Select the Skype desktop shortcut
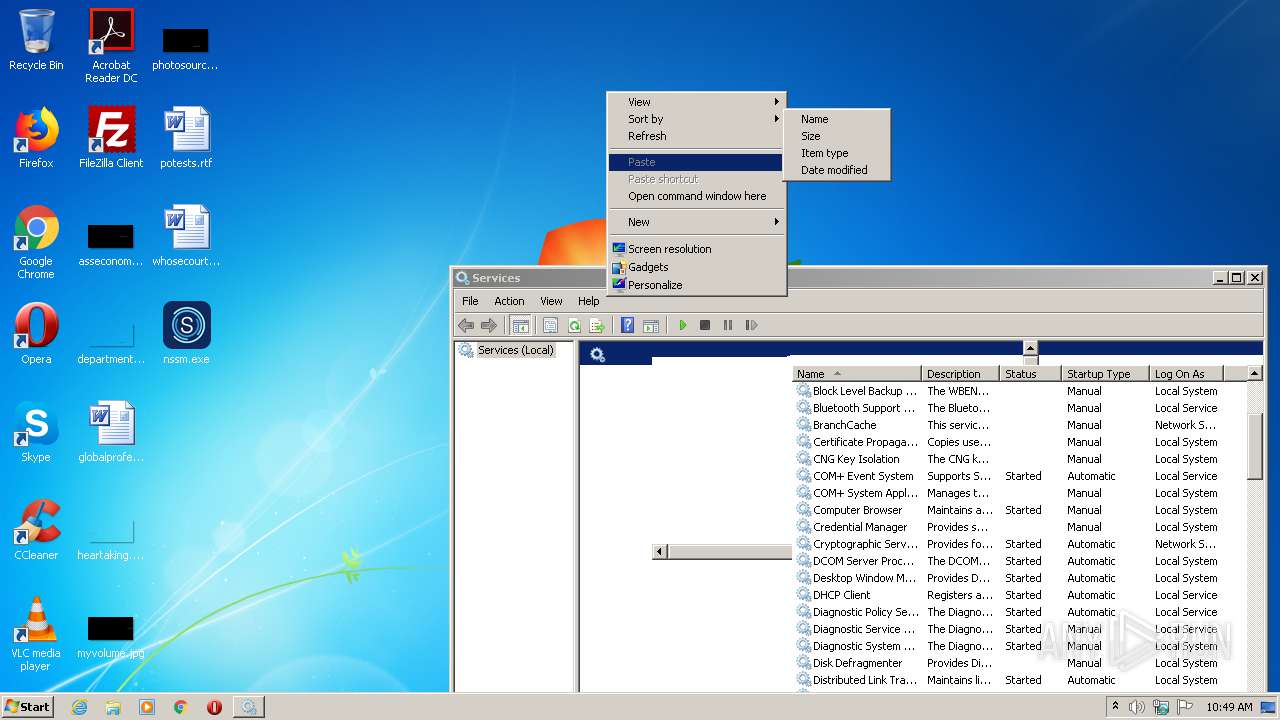Viewport: 1280px width, 720px height. [36, 432]
